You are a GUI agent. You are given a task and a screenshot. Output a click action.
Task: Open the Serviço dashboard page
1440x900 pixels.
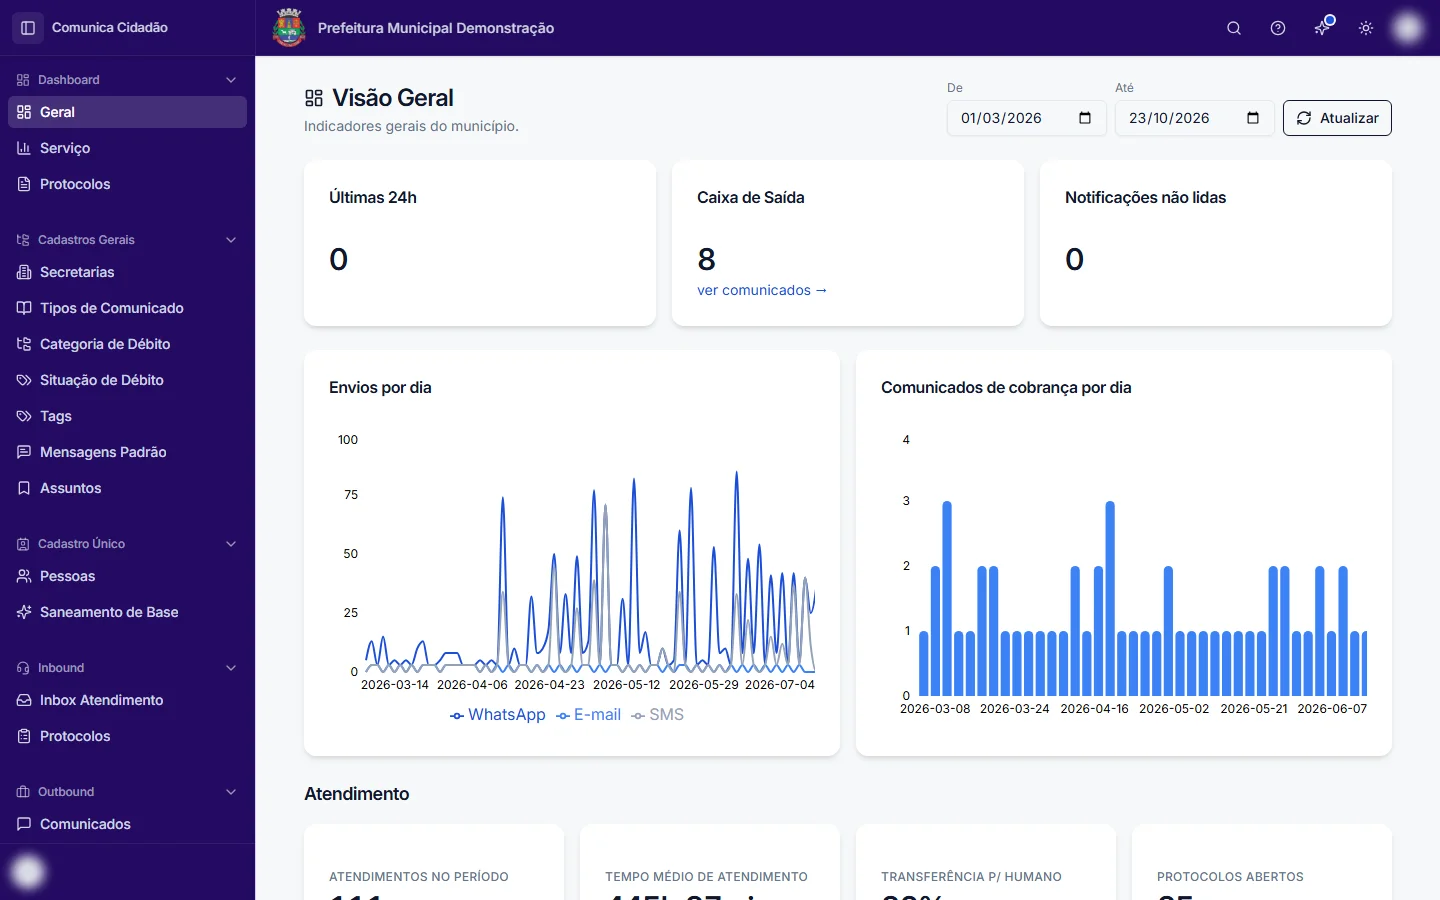point(127,148)
